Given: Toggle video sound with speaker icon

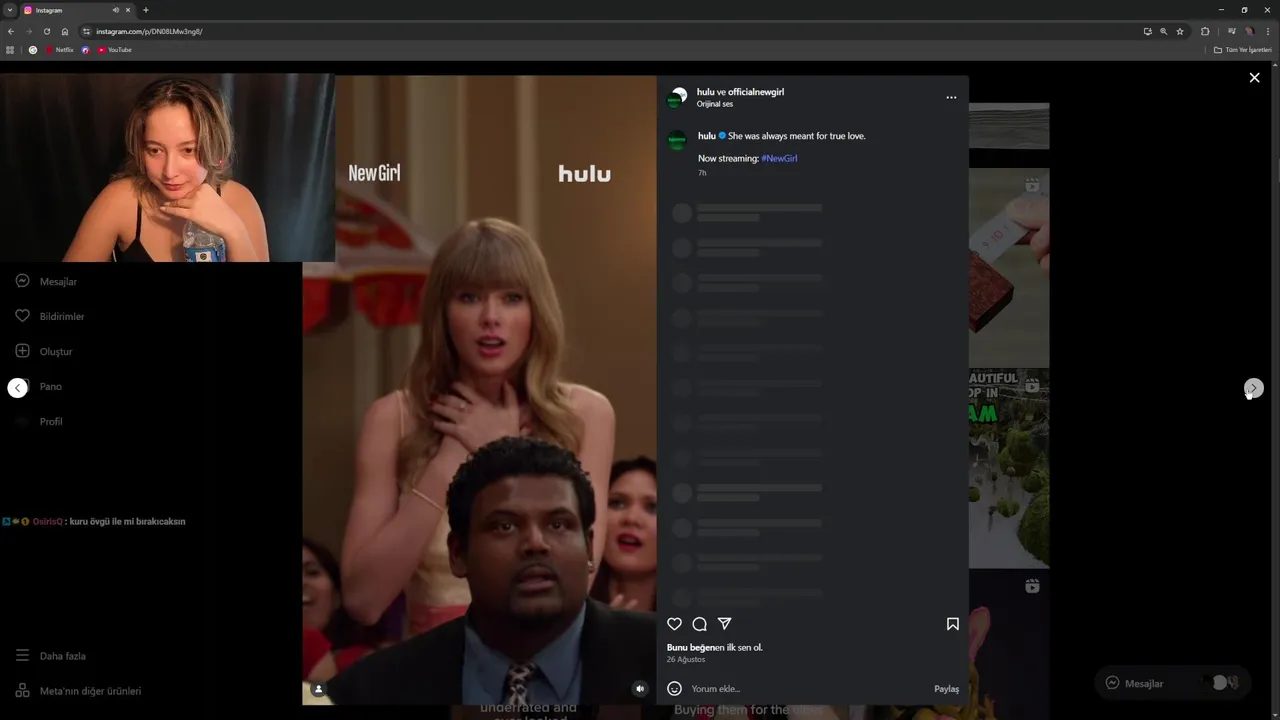Looking at the screenshot, I should [640, 689].
